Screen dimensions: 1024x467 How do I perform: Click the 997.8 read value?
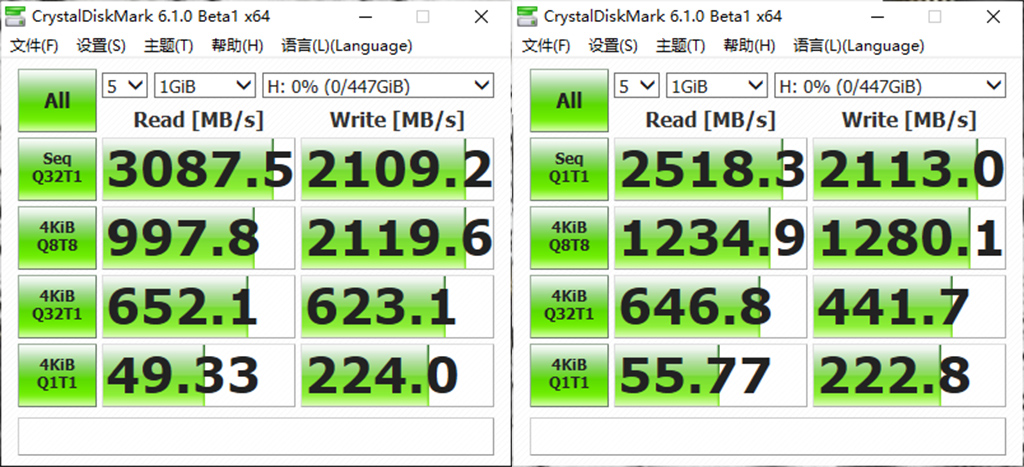(199, 237)
